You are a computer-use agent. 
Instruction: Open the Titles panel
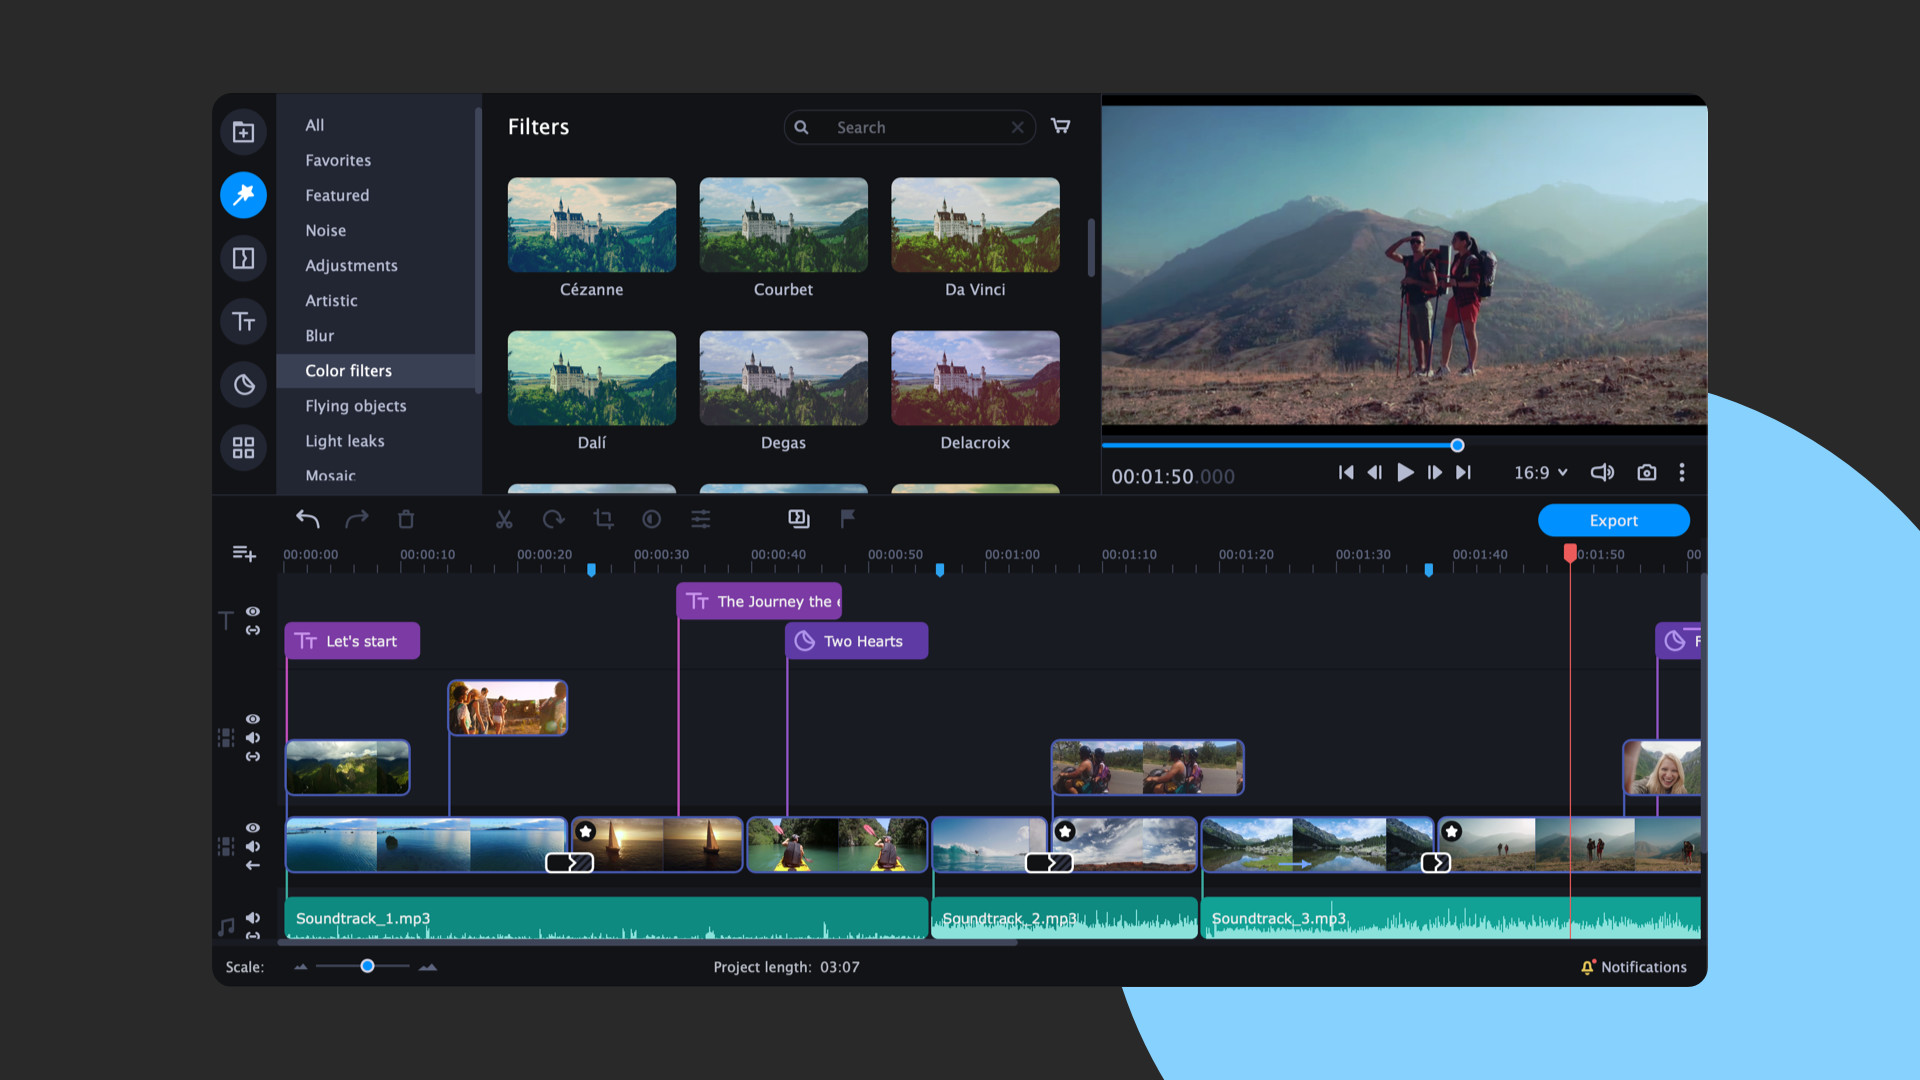point(243,321)
